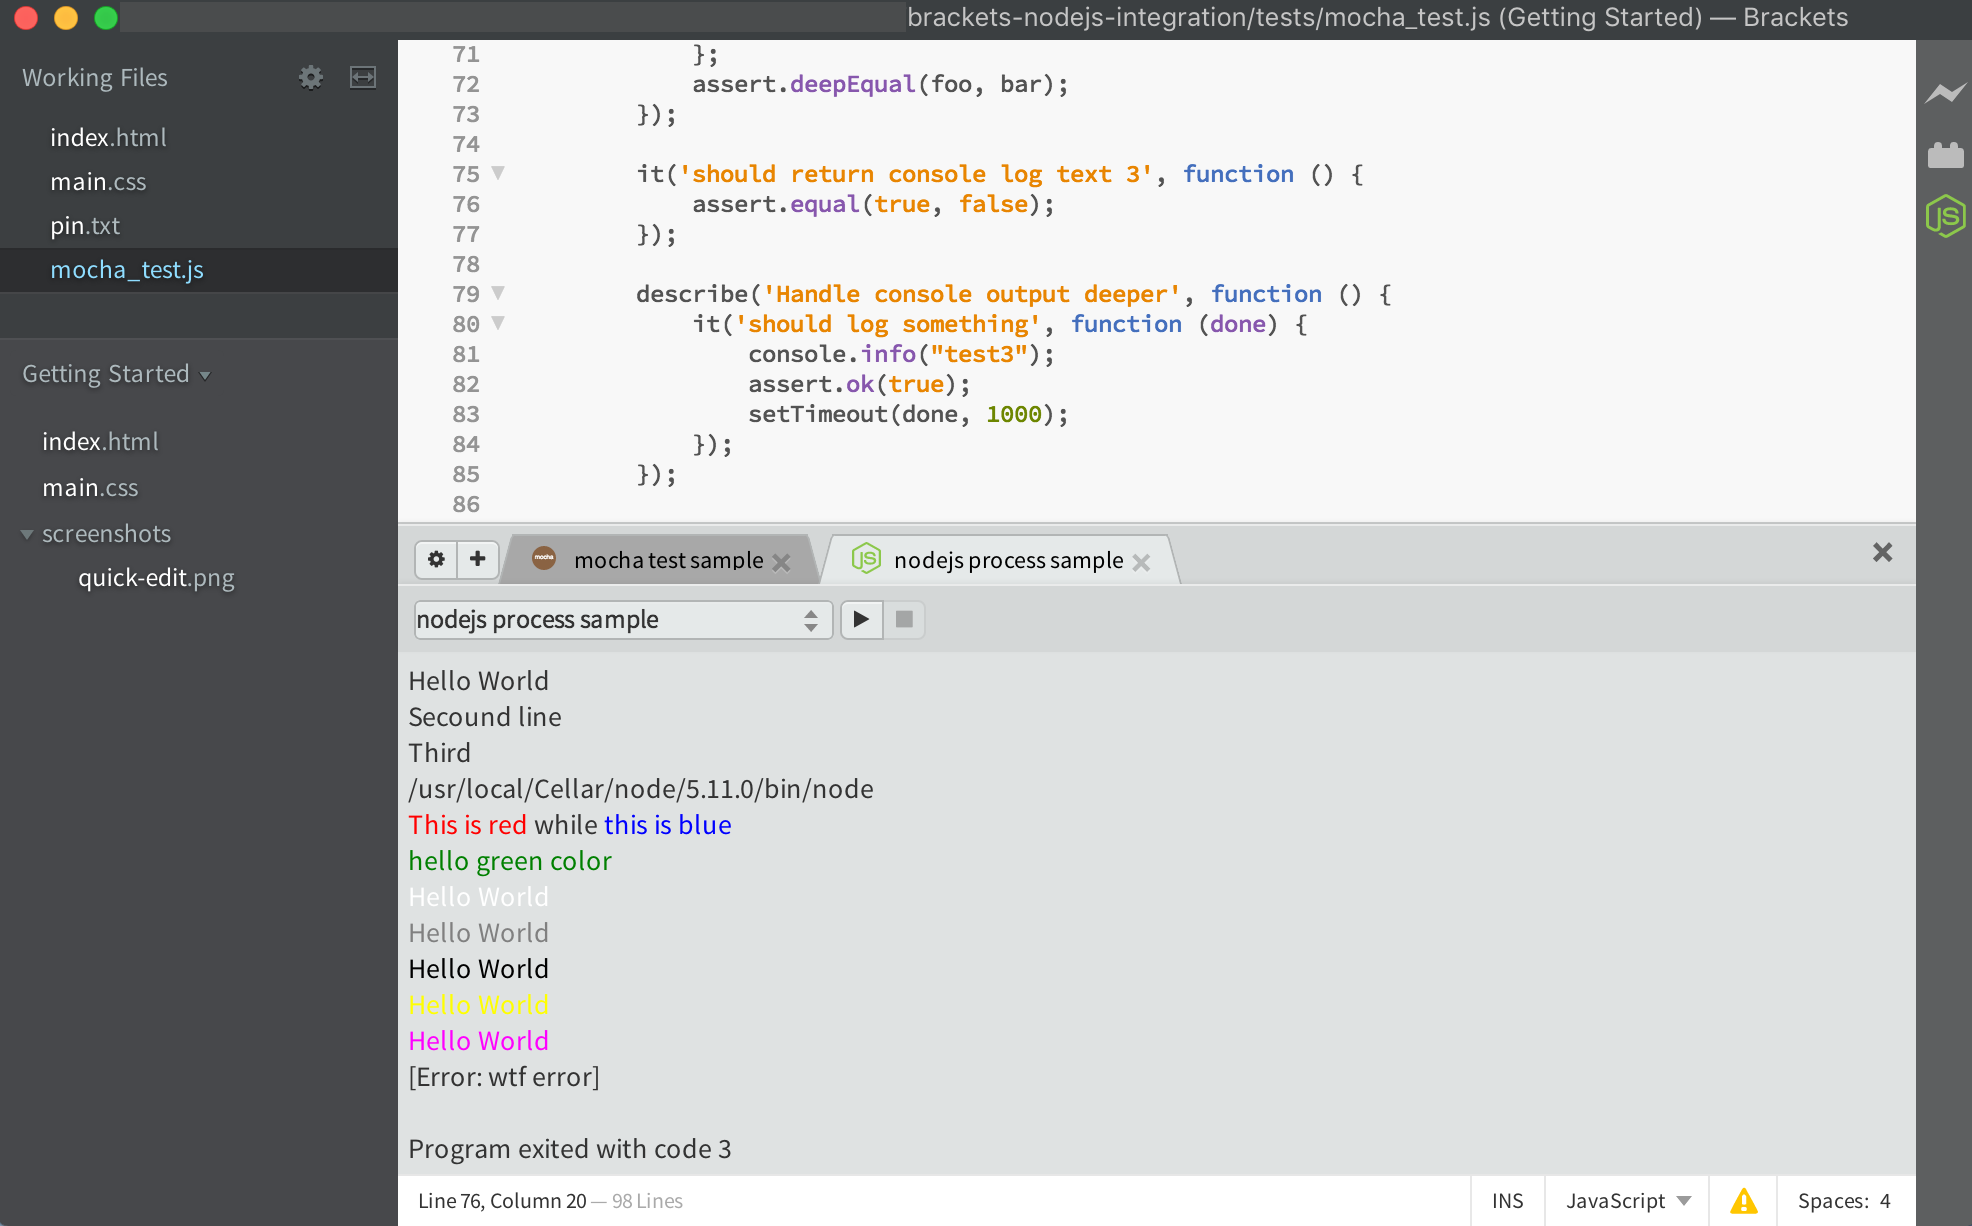1972x1226 pixels.
Task: Open Node.js panel settings gear
Action: (x=436, y=559)
